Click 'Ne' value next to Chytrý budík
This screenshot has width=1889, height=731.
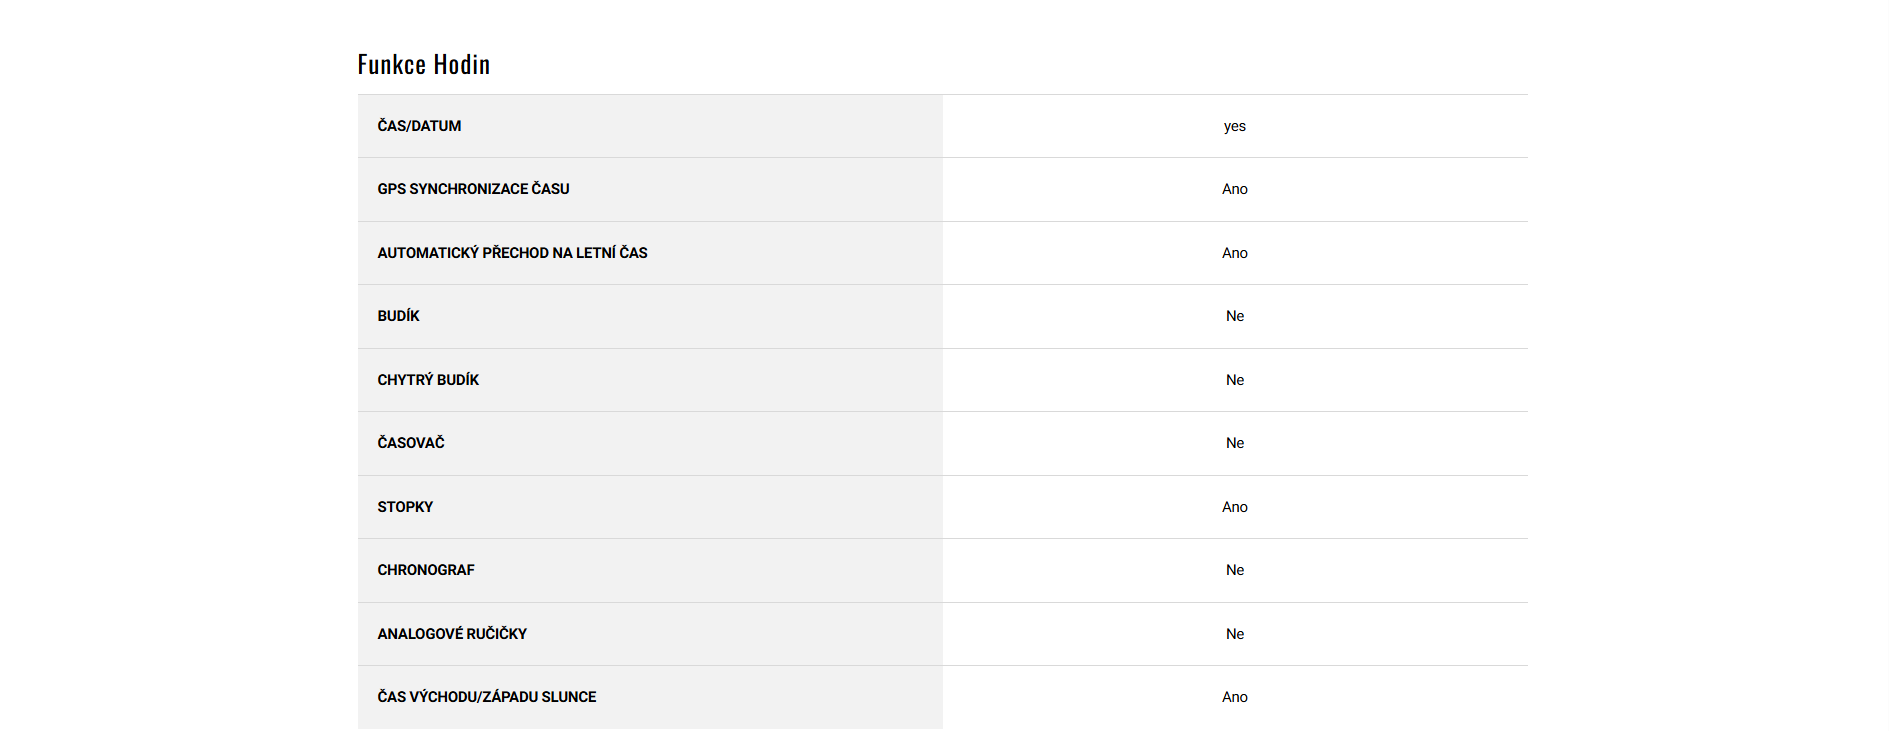pos(1234,380)
